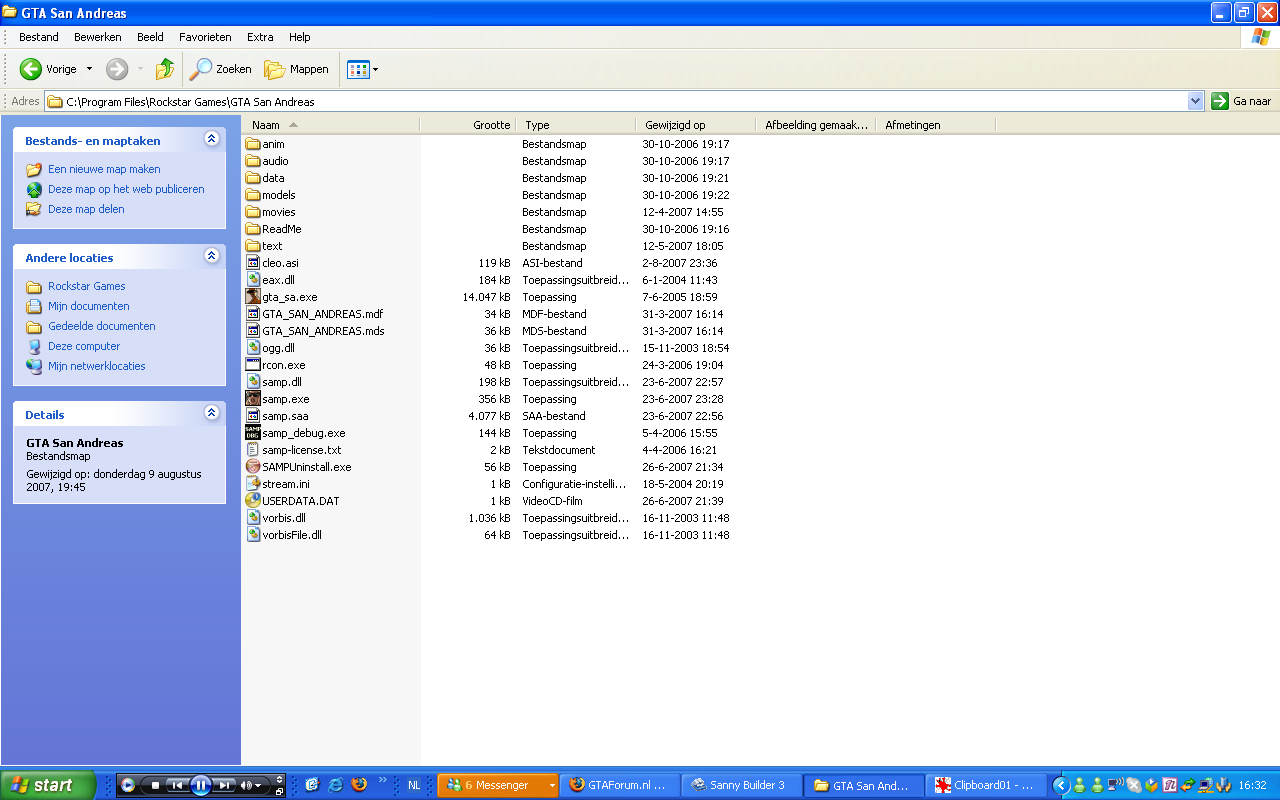Open the Zoeken search tool
Viewport: 1280px width, 800px height.
(221, 69)
